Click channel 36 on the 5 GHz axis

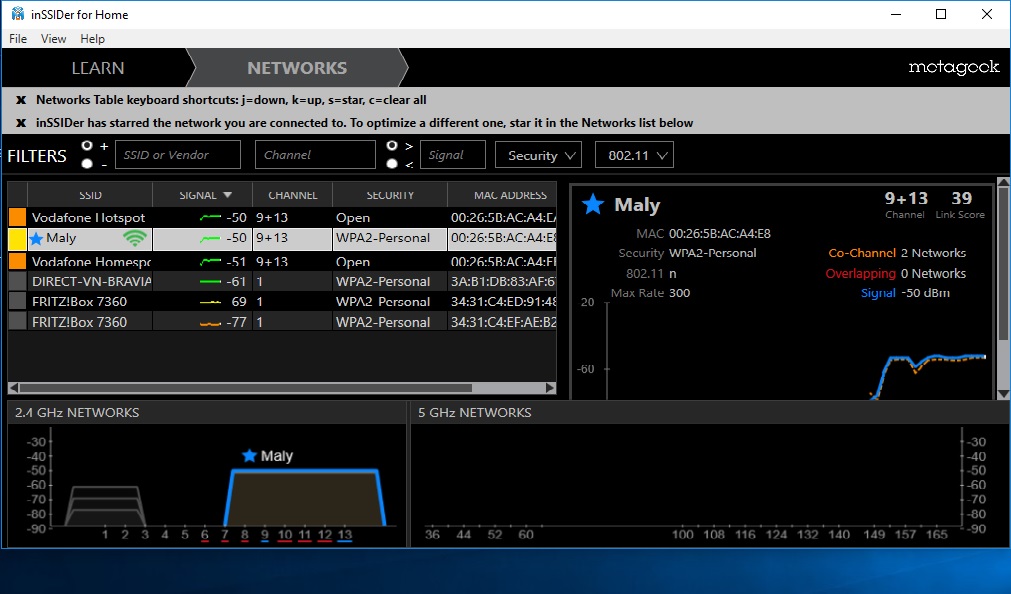click(x=432, y=534)
